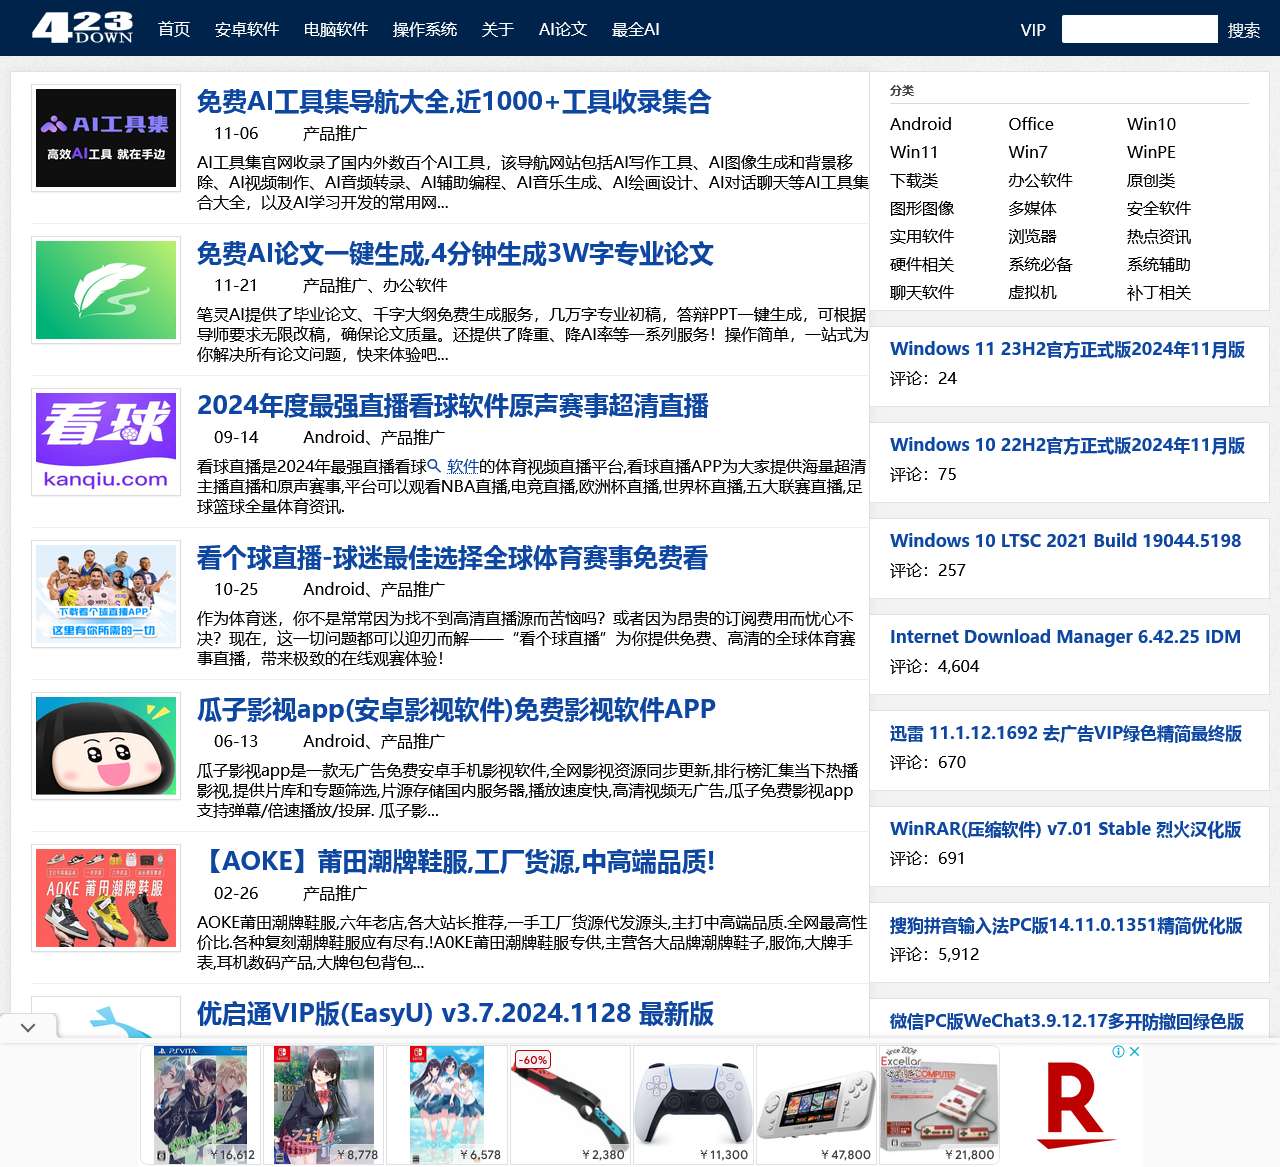Open the AI工具集 article thumbnail
Viewport: 1280px width, 1167px height.
point(106,138)
